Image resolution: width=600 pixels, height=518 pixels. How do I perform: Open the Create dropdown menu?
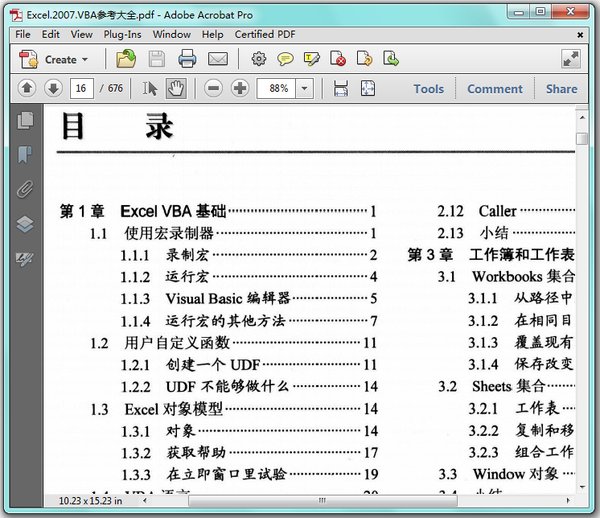click(54, 60)
